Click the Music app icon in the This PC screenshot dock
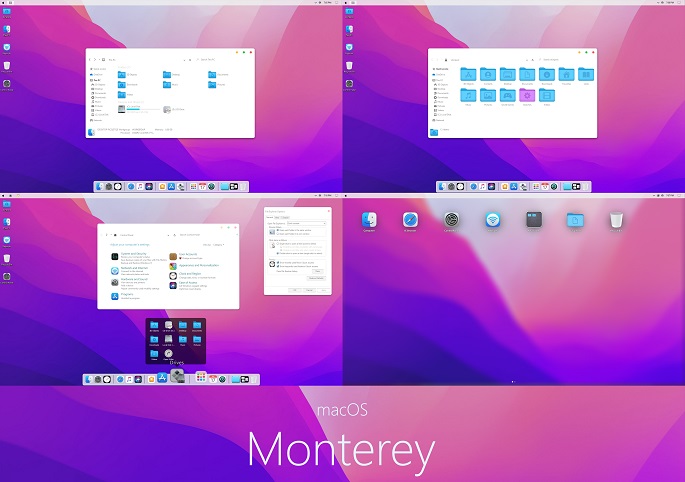Screen dimensions: 685x482 140,187
